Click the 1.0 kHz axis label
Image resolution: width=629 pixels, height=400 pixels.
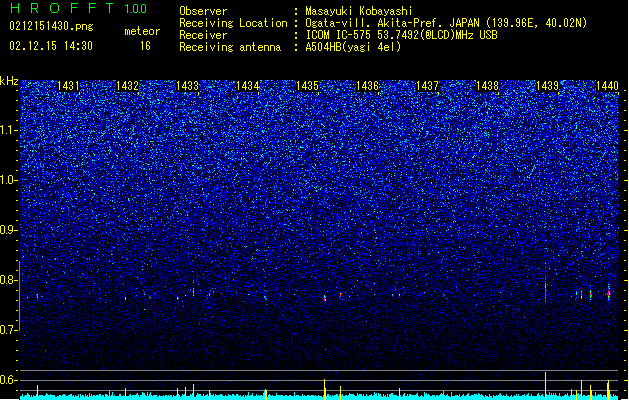pyautogui.click(x=9, y=180)
